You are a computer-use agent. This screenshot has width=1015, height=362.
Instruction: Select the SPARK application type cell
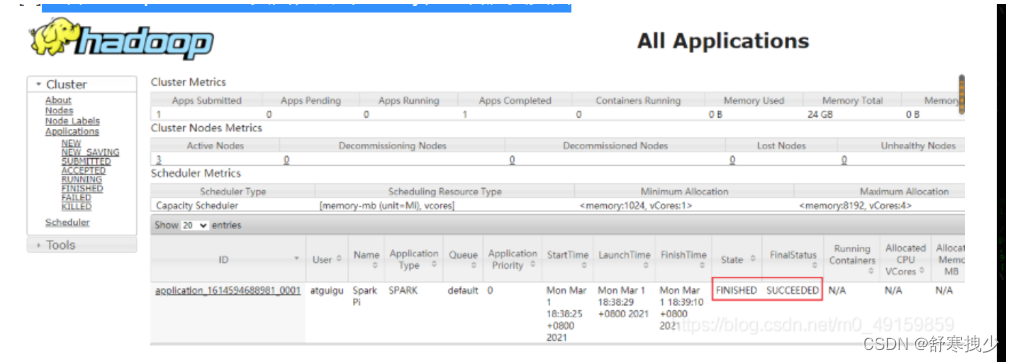403,290
